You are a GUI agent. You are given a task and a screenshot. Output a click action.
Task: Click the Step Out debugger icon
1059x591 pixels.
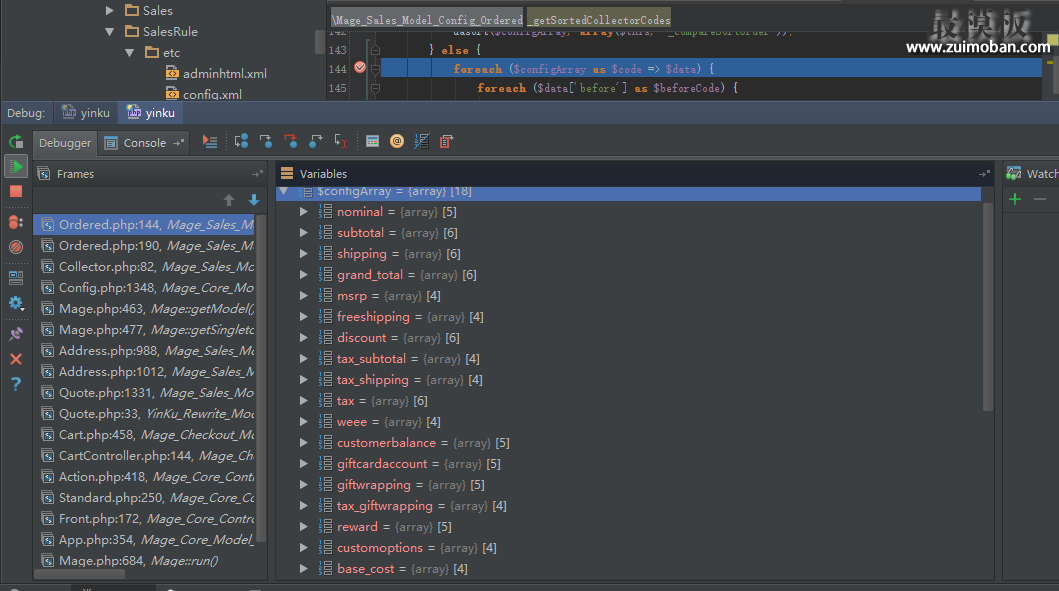point(316,142)
